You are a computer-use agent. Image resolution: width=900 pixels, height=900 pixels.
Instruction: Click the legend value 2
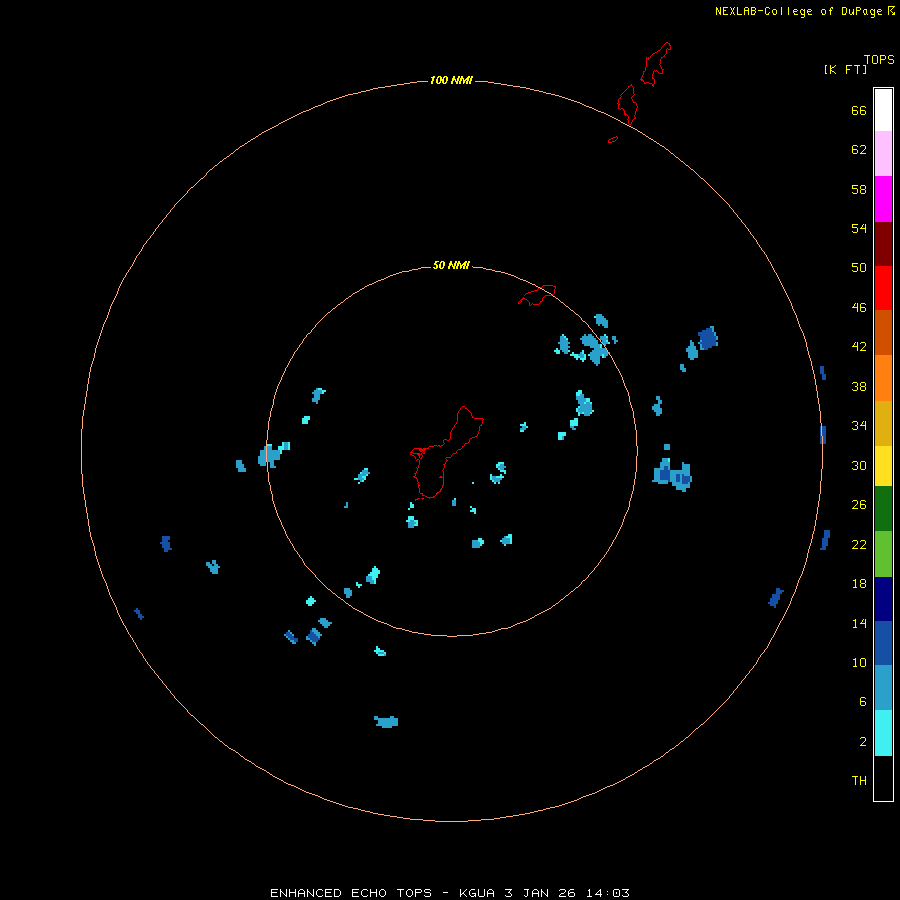863,742
